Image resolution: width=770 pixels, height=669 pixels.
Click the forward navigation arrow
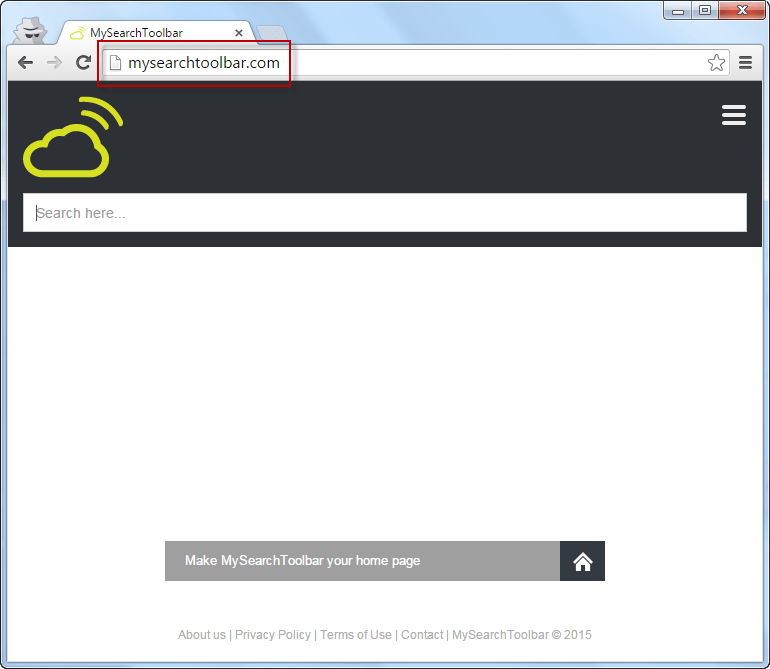(x=55, y=62)
